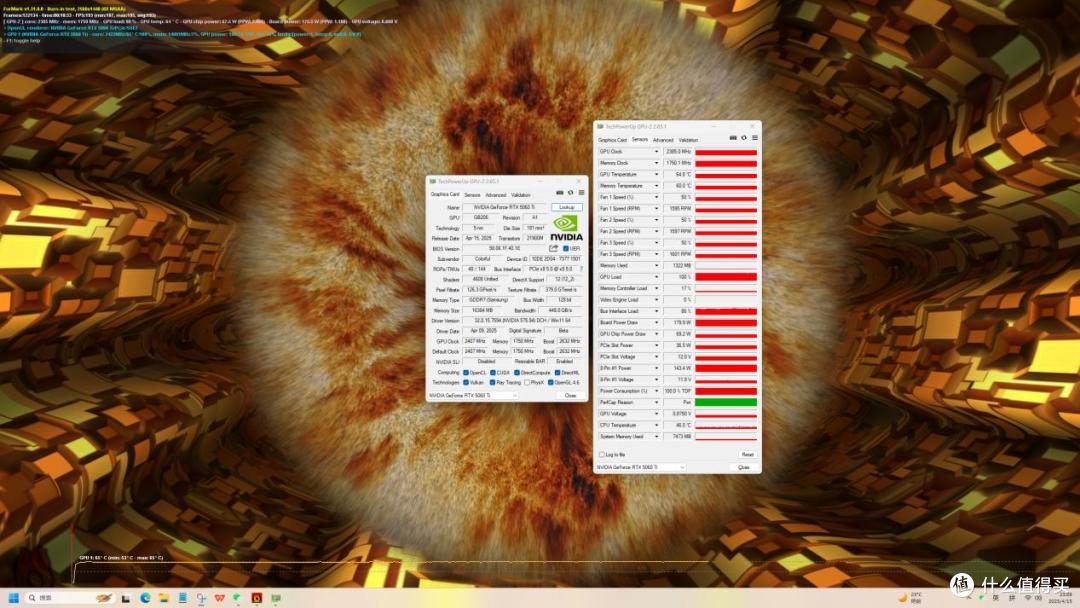This screenshot has height=608, width=1080.
Task: Click the GPU name field in GPU-Z
Action: [504, 207]
